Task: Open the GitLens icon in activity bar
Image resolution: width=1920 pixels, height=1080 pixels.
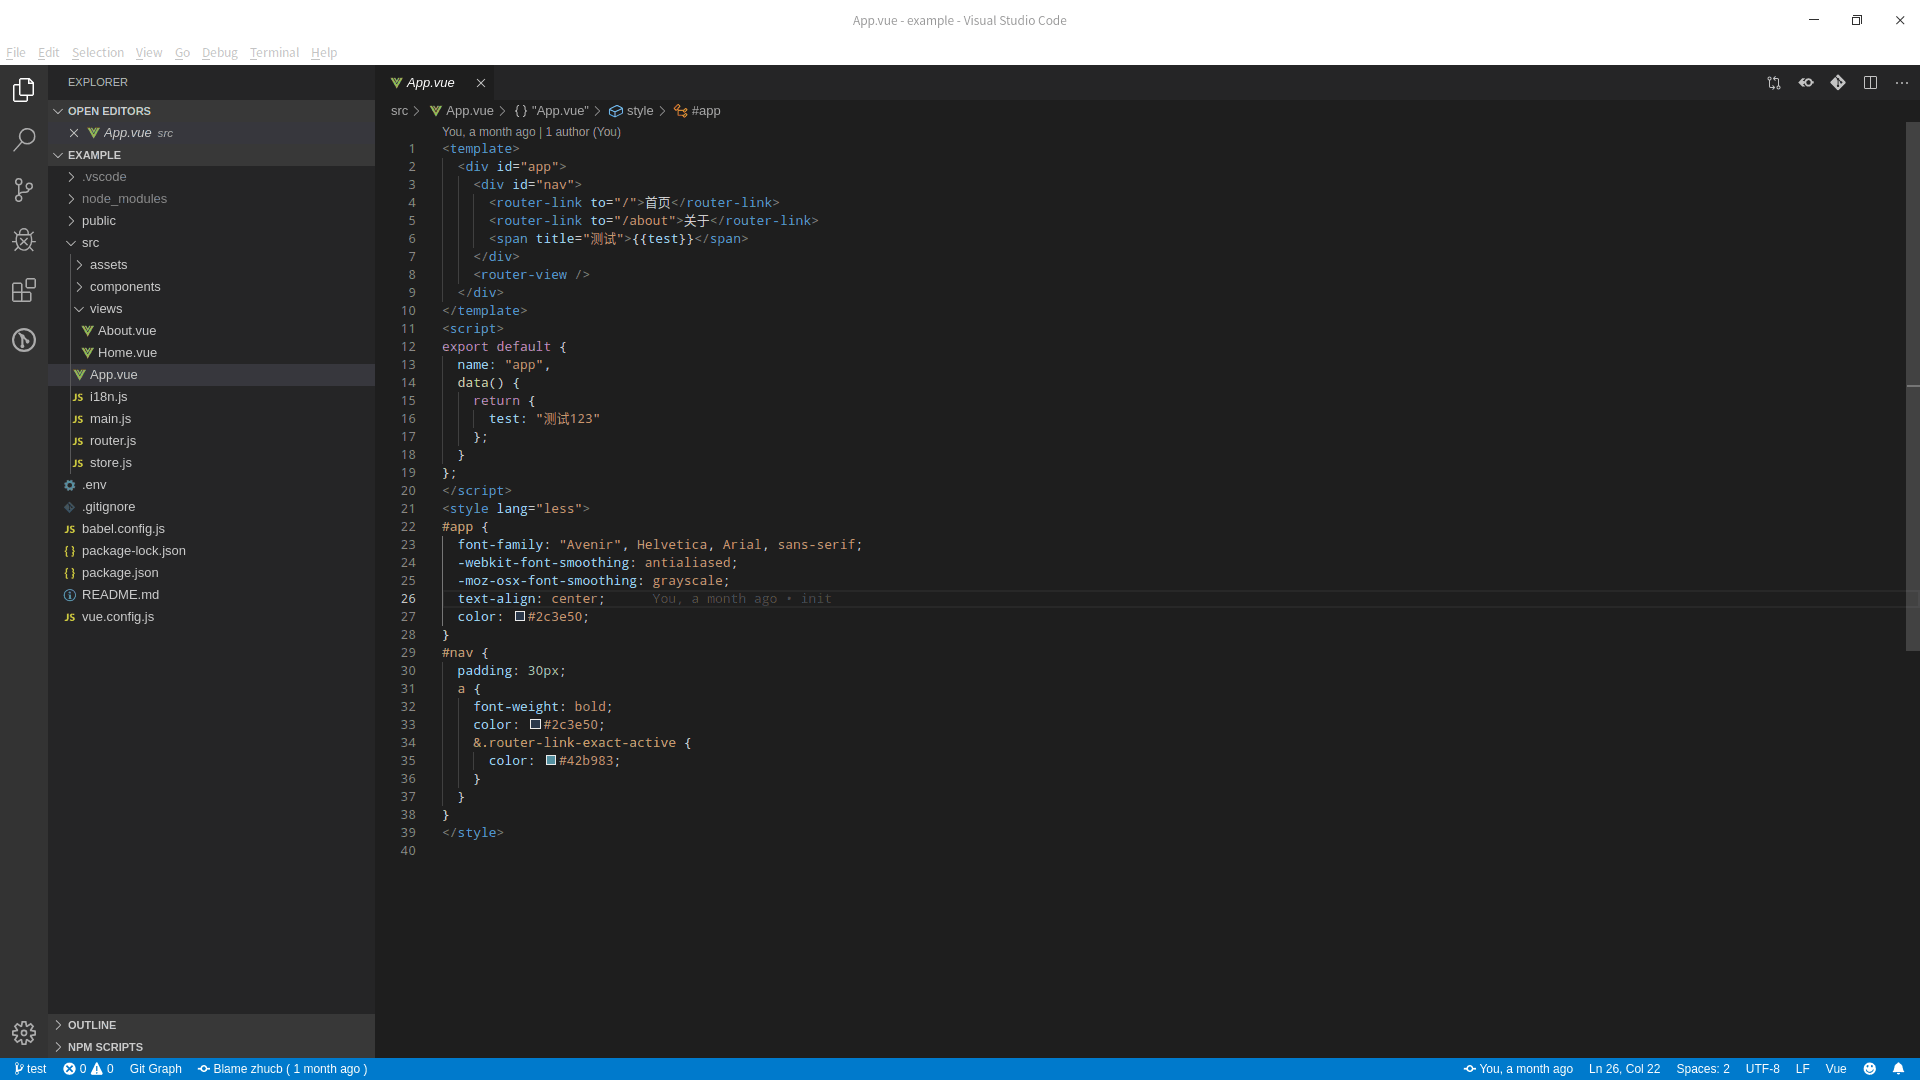Action: (24, 340)
